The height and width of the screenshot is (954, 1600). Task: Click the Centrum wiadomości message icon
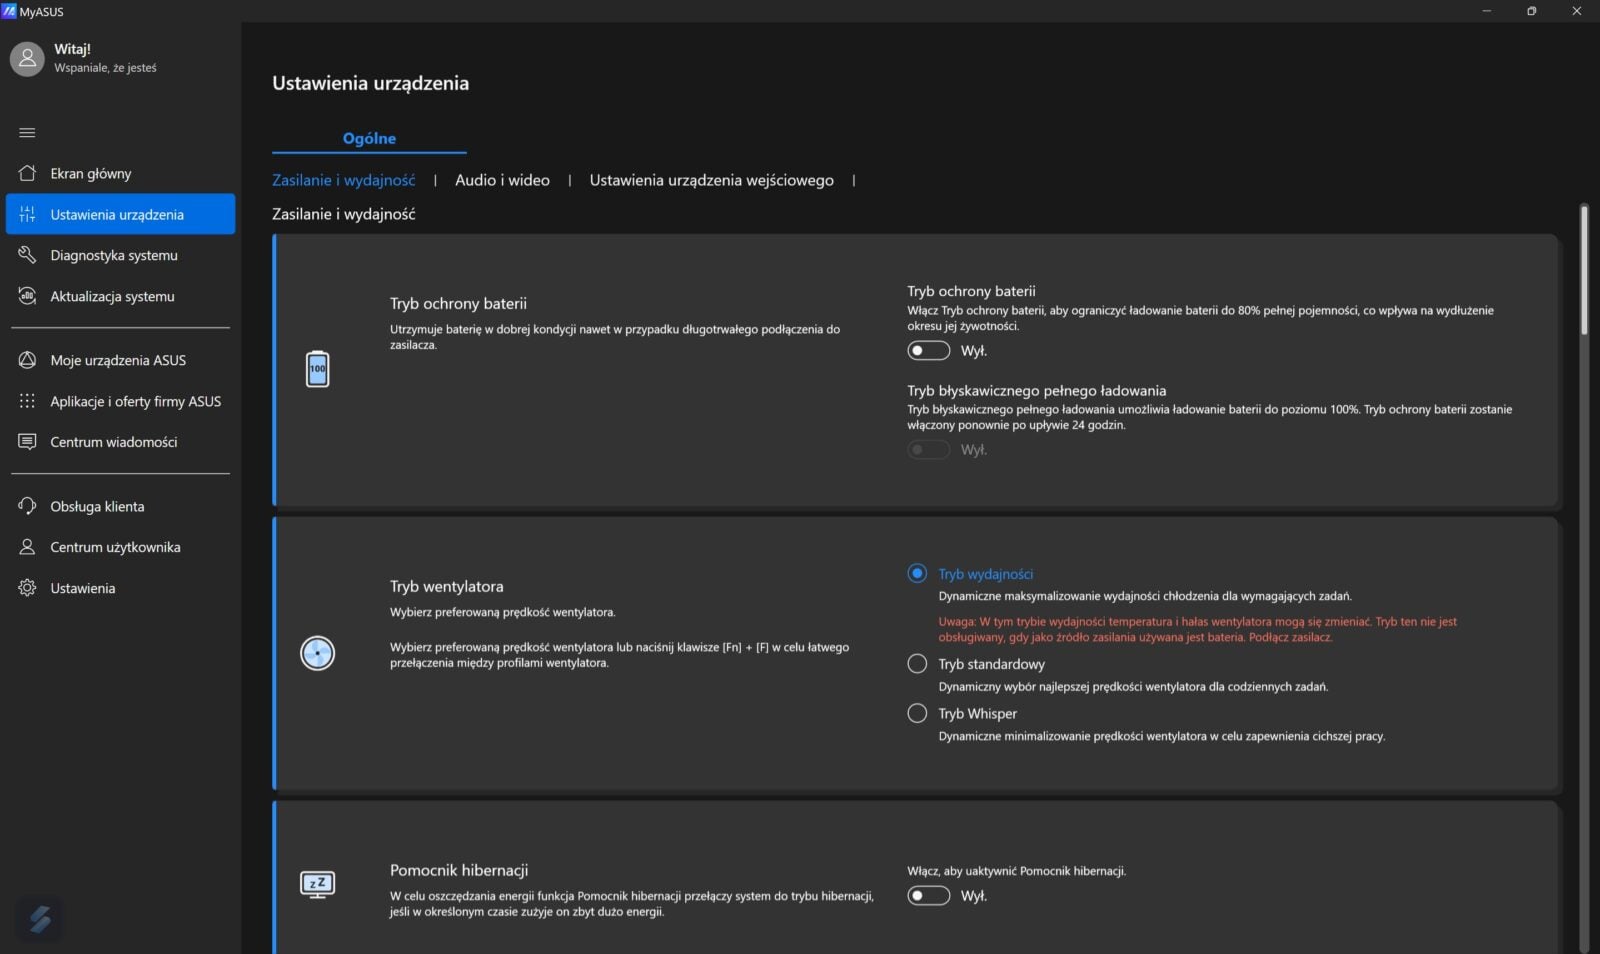point(27,441)
